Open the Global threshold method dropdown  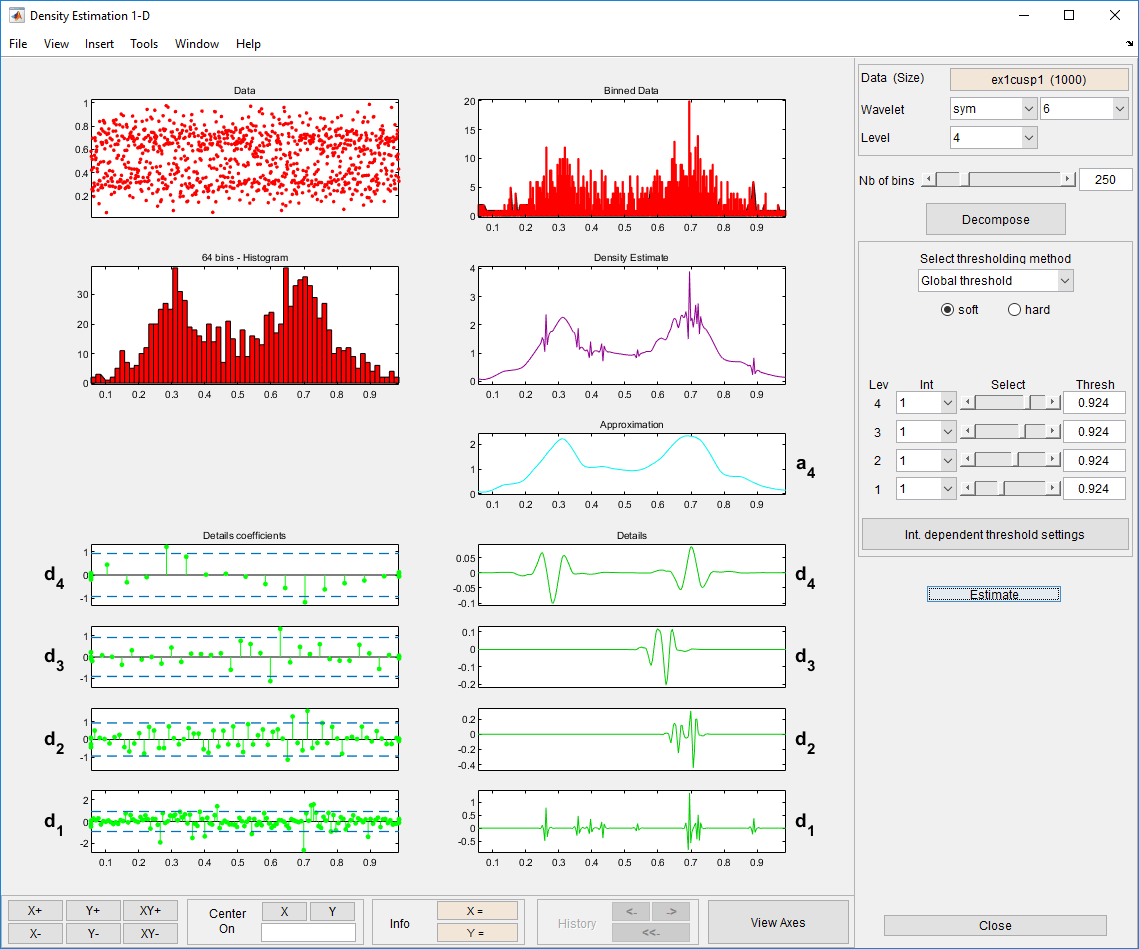point(995,281)
